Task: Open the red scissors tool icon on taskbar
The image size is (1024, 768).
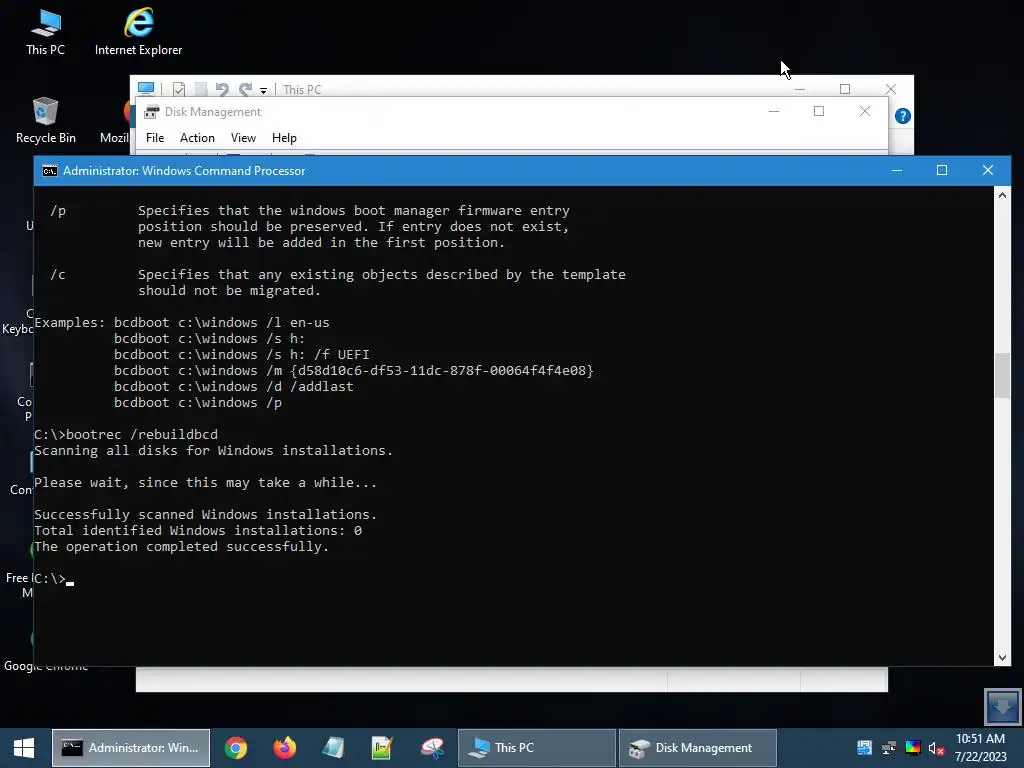Action: click(x=432, y=748)
